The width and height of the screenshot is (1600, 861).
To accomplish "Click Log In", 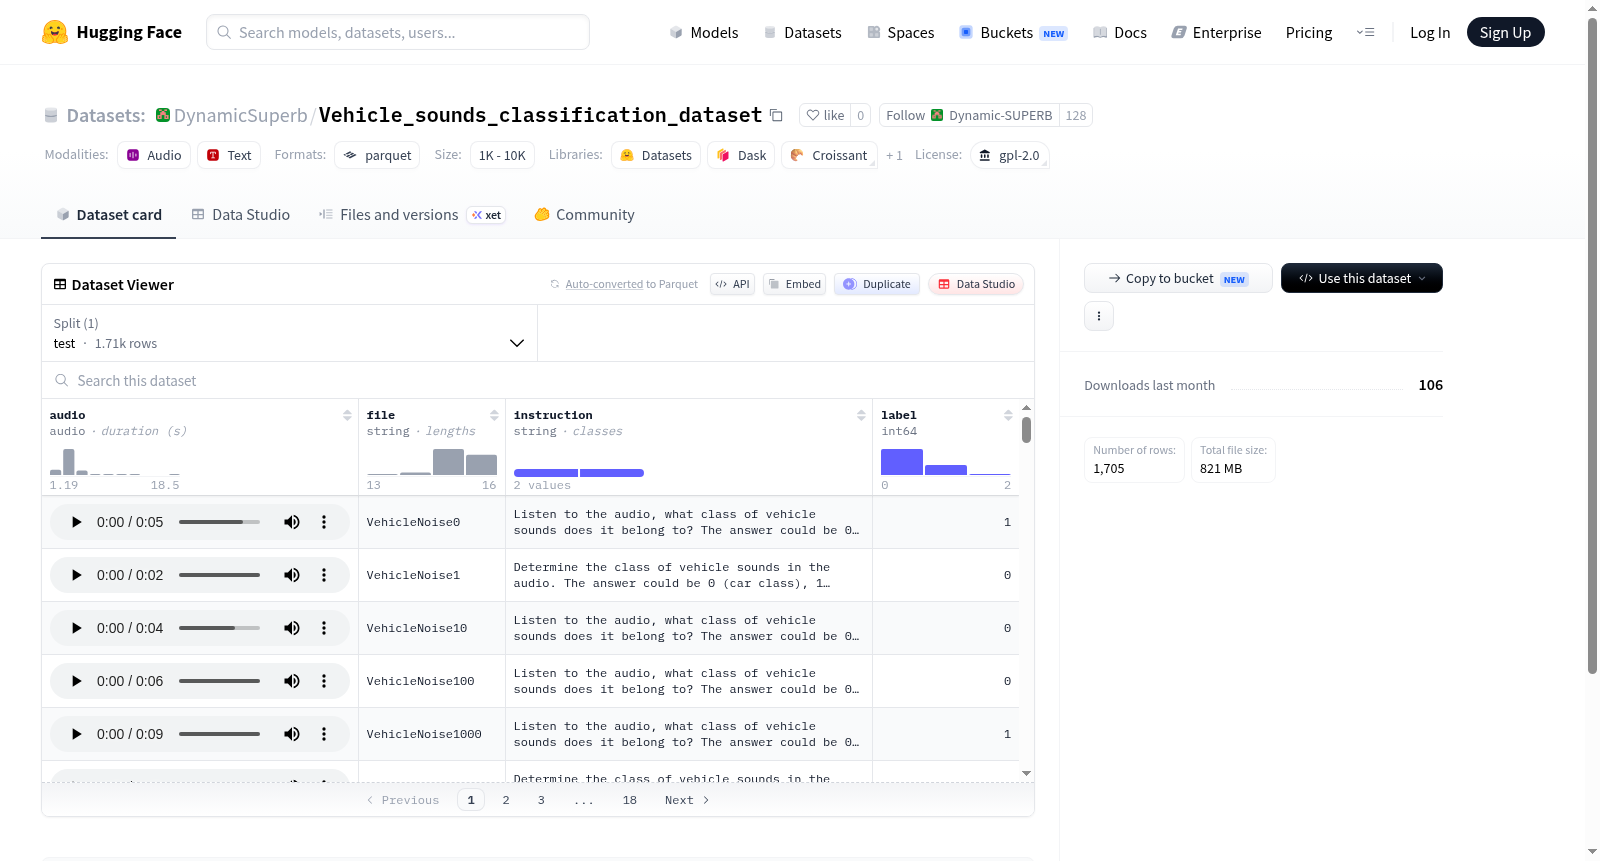I will click(x=1430, y=32).
